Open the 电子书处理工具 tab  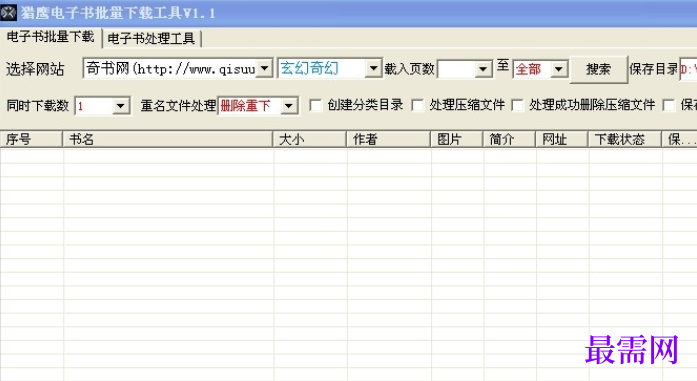151,39
